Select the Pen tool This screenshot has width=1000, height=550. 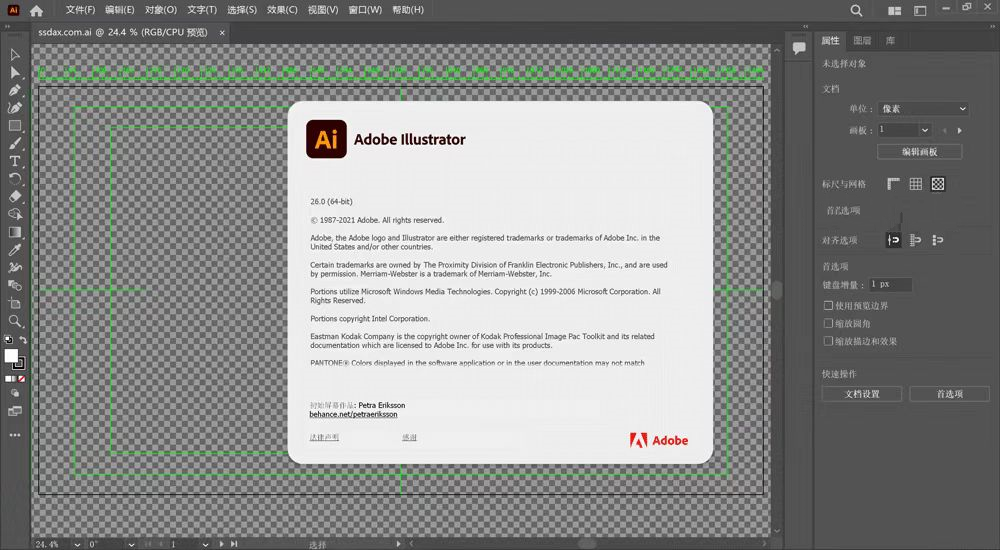[15, 91]
